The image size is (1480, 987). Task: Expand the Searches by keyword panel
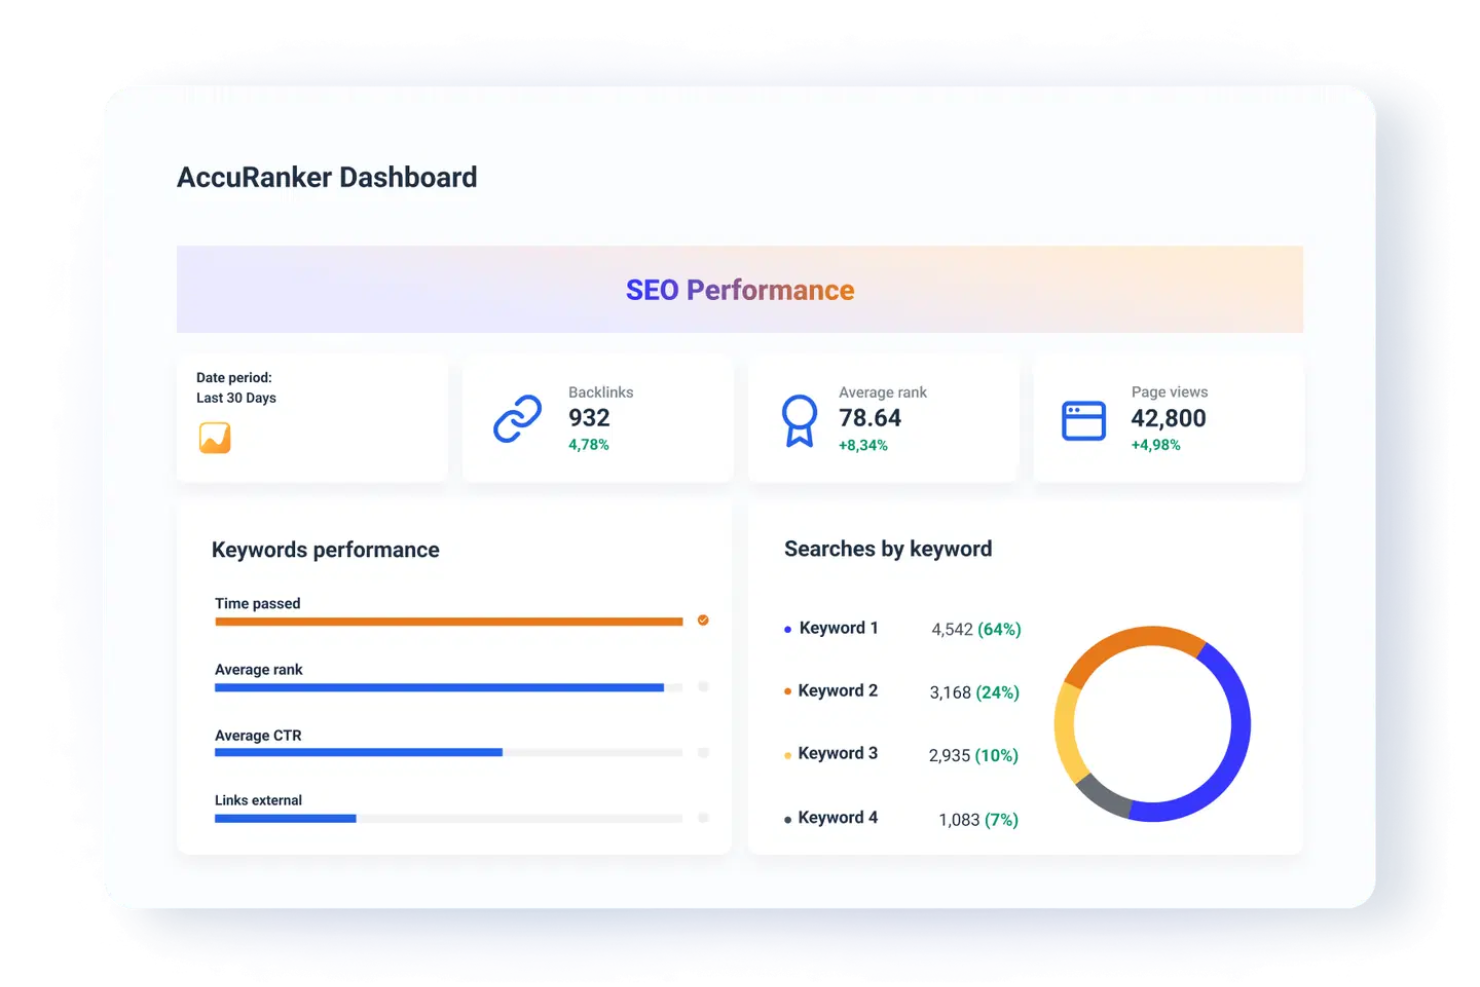tap(887, 548)
